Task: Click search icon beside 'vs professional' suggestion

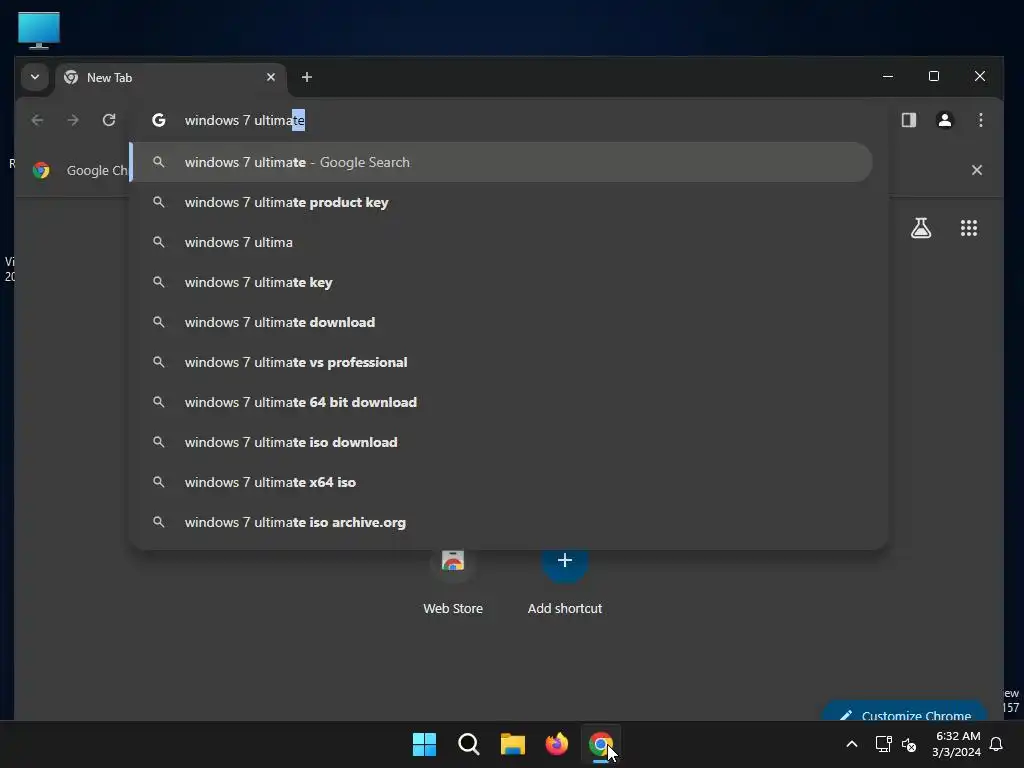Action: tap(159, 362)
